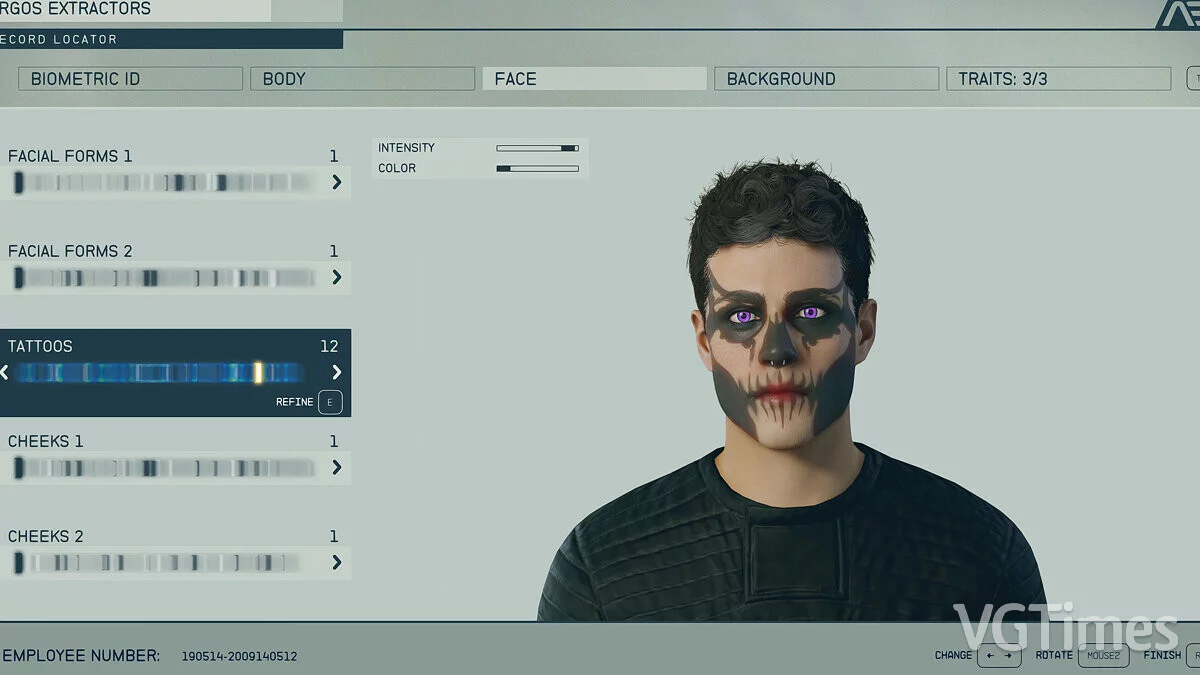Click the Facial Forms 1 slider bar
Viewport: 1200px width, 675px height.
(165, 182)
